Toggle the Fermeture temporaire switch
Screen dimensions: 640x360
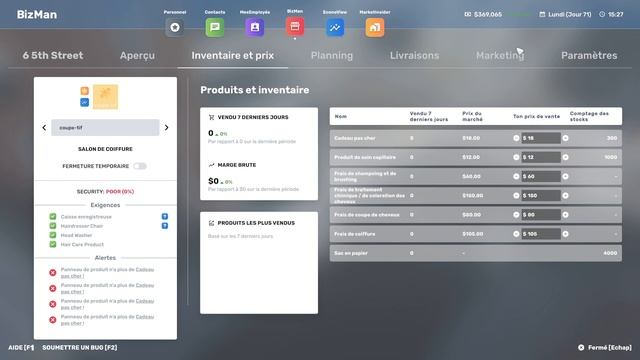pos(140,166)
